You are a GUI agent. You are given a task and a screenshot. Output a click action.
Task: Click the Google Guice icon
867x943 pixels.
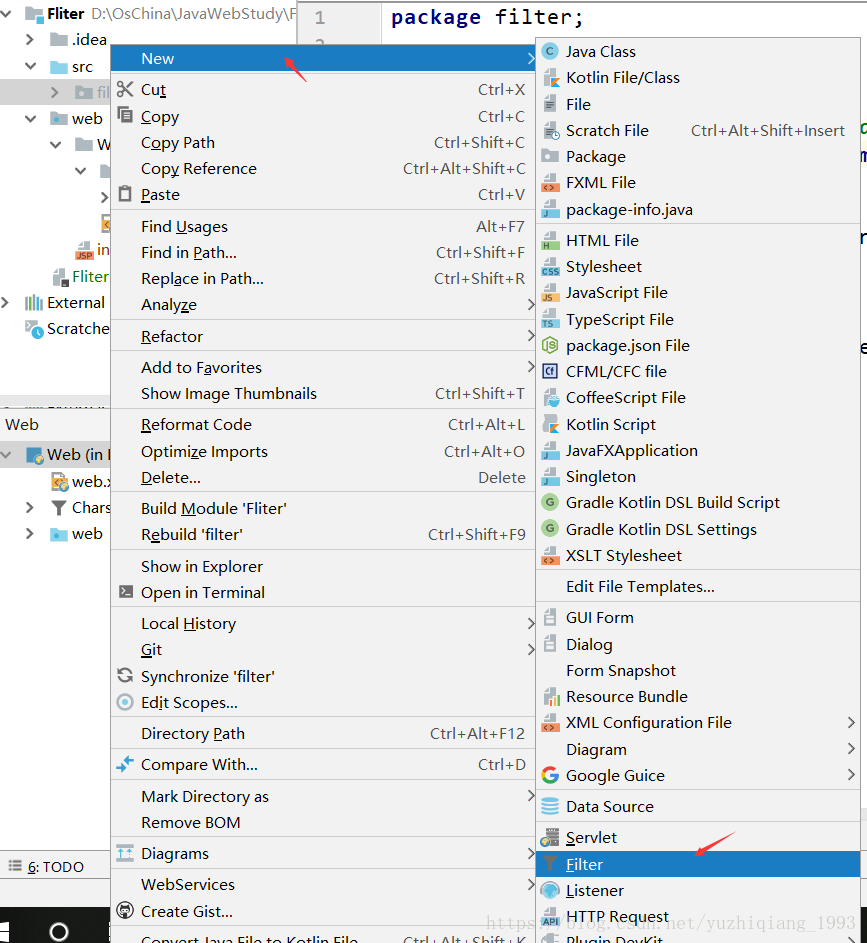pyautogui.click(x=550, y=776)
